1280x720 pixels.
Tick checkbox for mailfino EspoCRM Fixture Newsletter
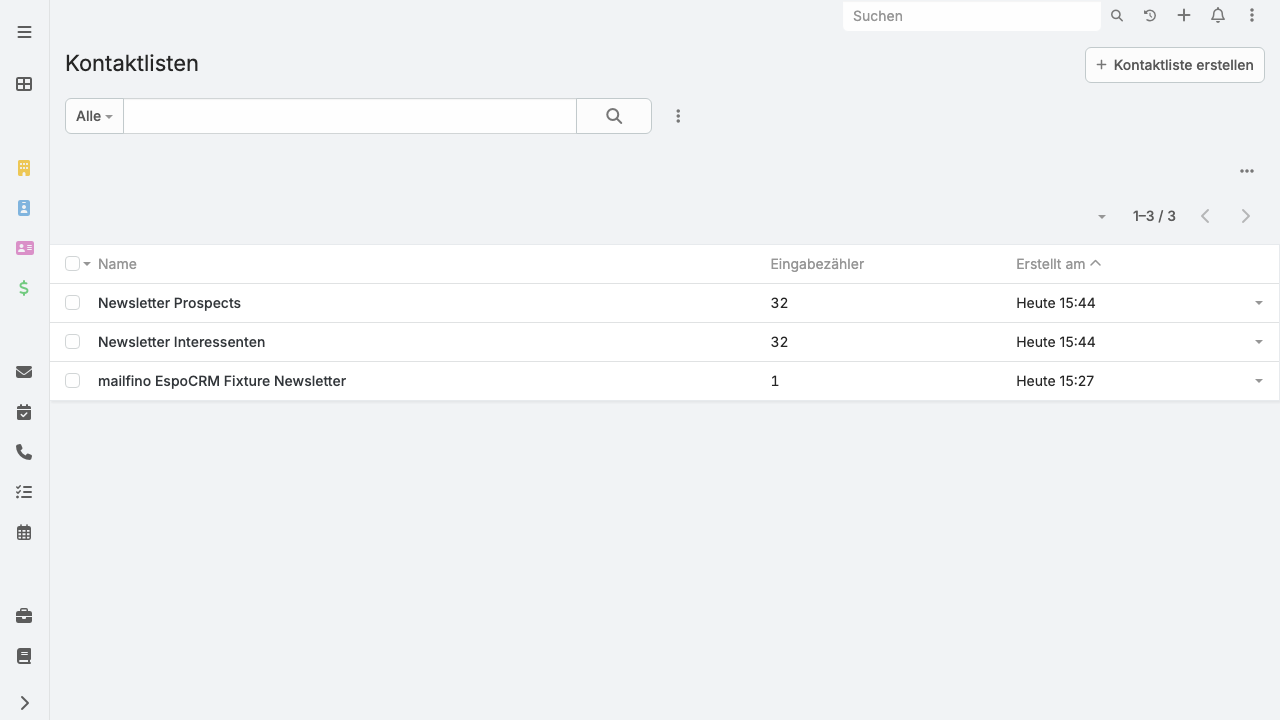tap(72, 381)
